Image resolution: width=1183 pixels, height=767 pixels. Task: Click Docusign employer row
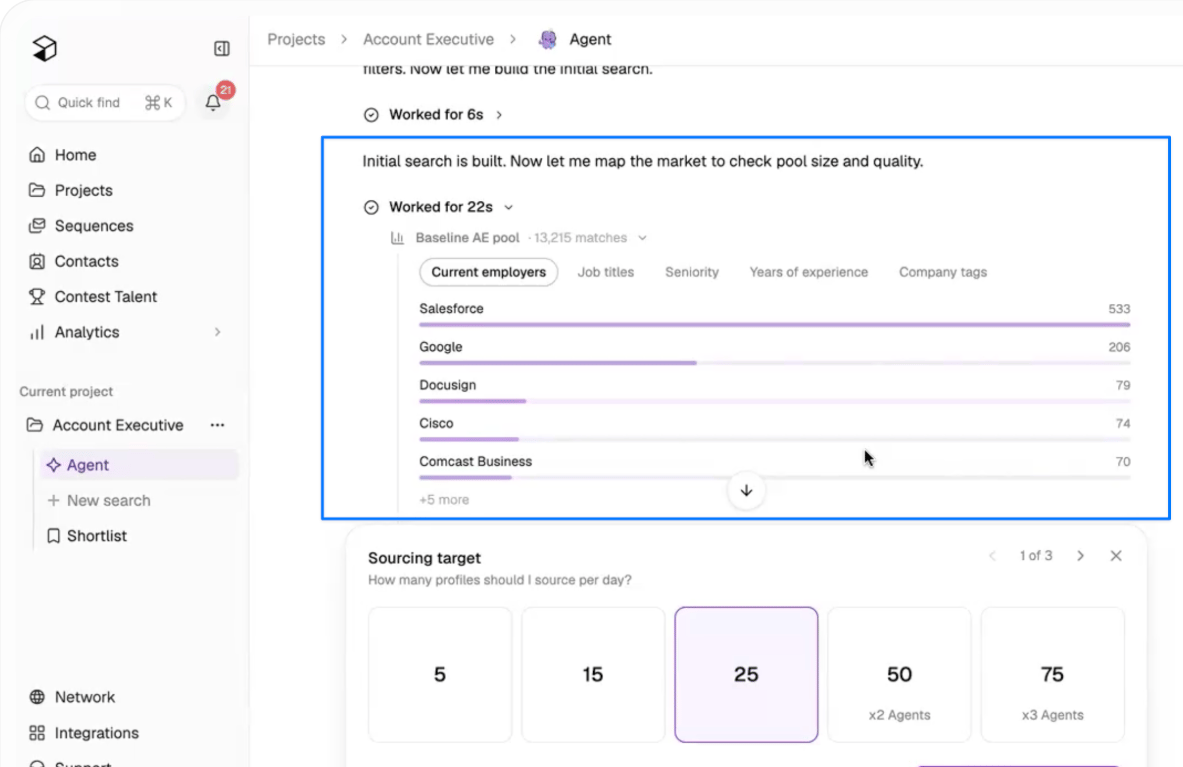(x=775, y=390)
